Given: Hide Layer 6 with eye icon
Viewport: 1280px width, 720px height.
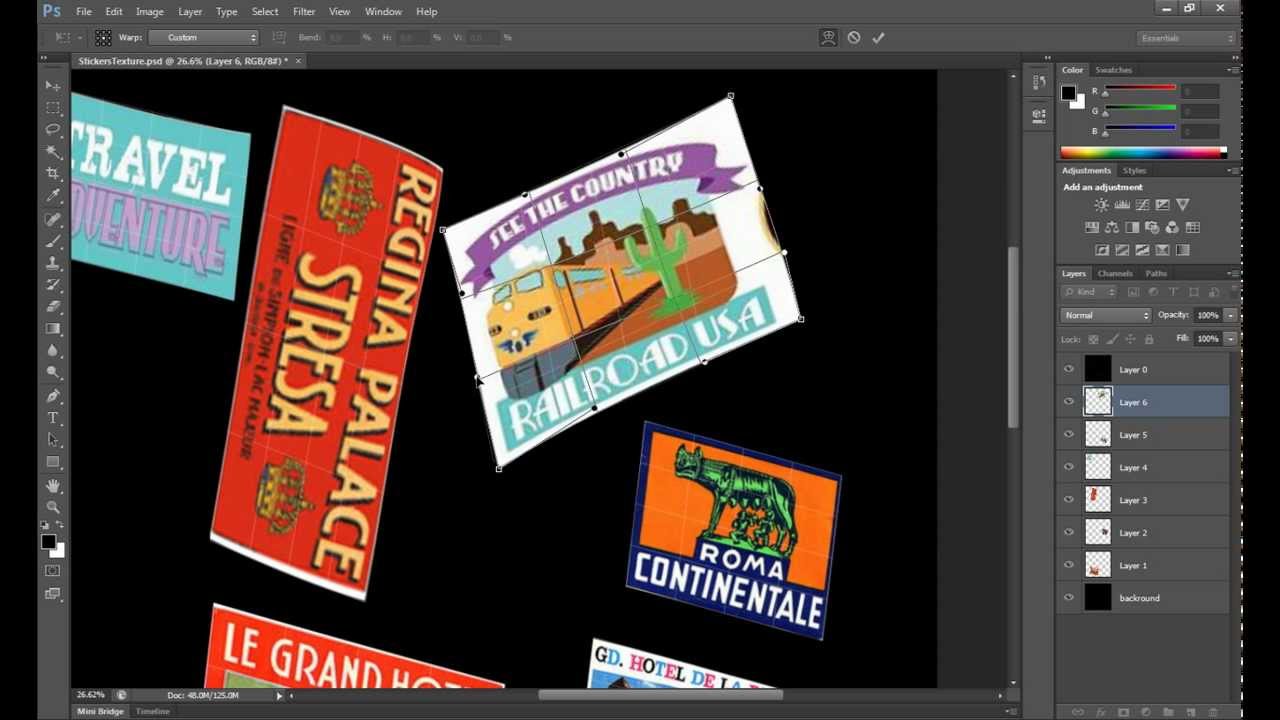Looking at the screenshot, I should tap(1069, 402).
